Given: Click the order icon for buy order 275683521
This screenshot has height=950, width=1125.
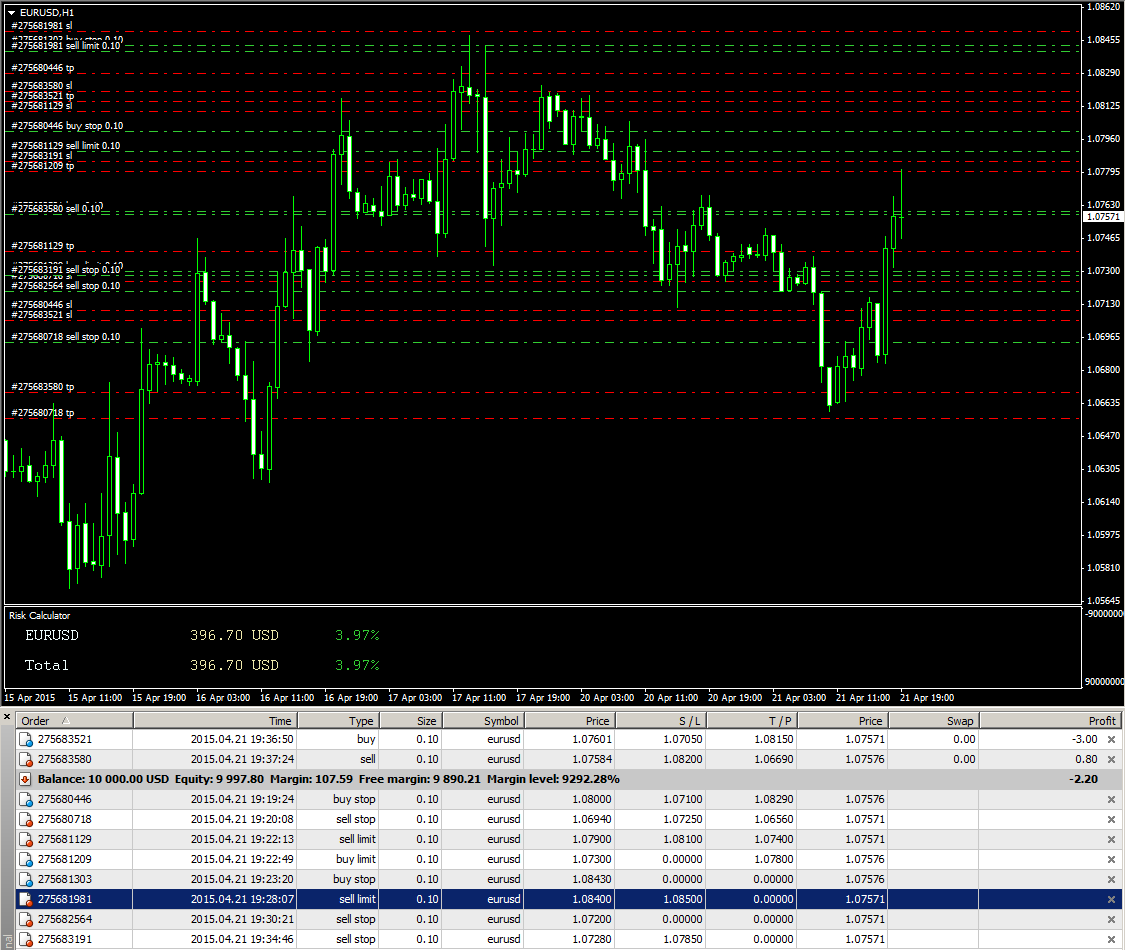Looking at the screenshot, I should point(25,739).
